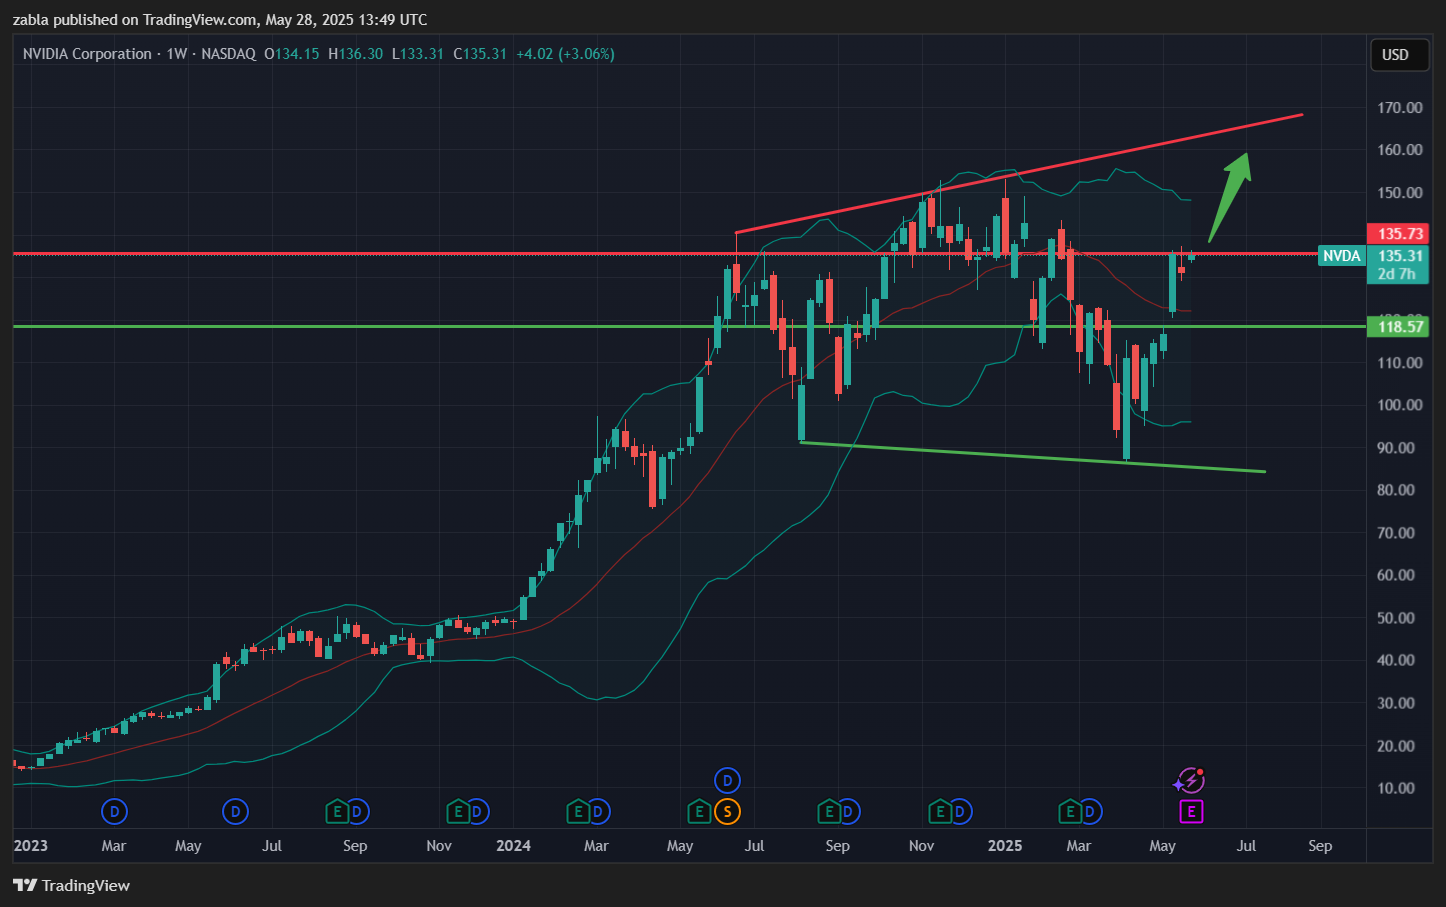Click the orange stock split S marker

[727, 811]
